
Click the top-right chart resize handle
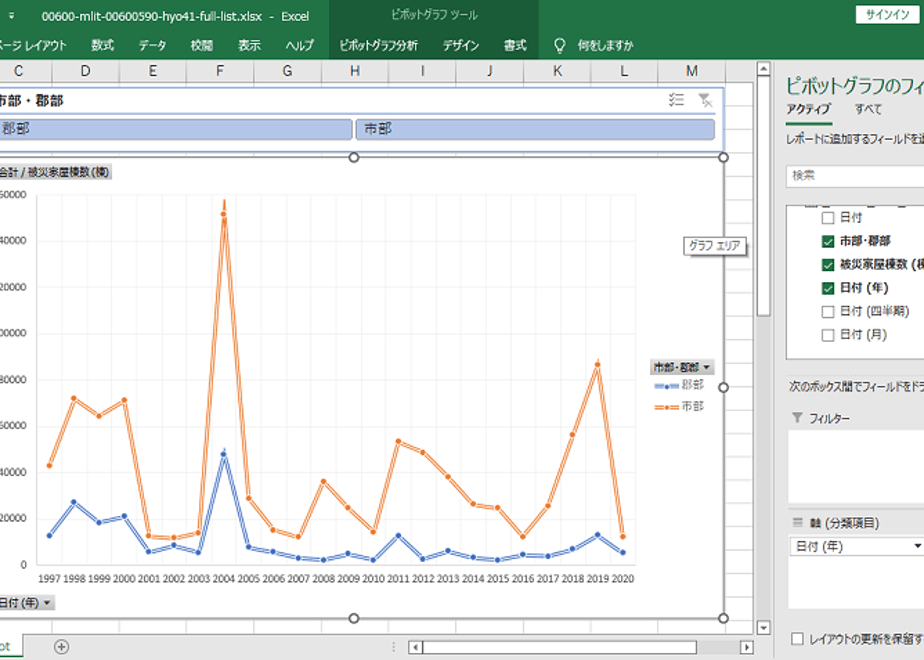(724, 157)
